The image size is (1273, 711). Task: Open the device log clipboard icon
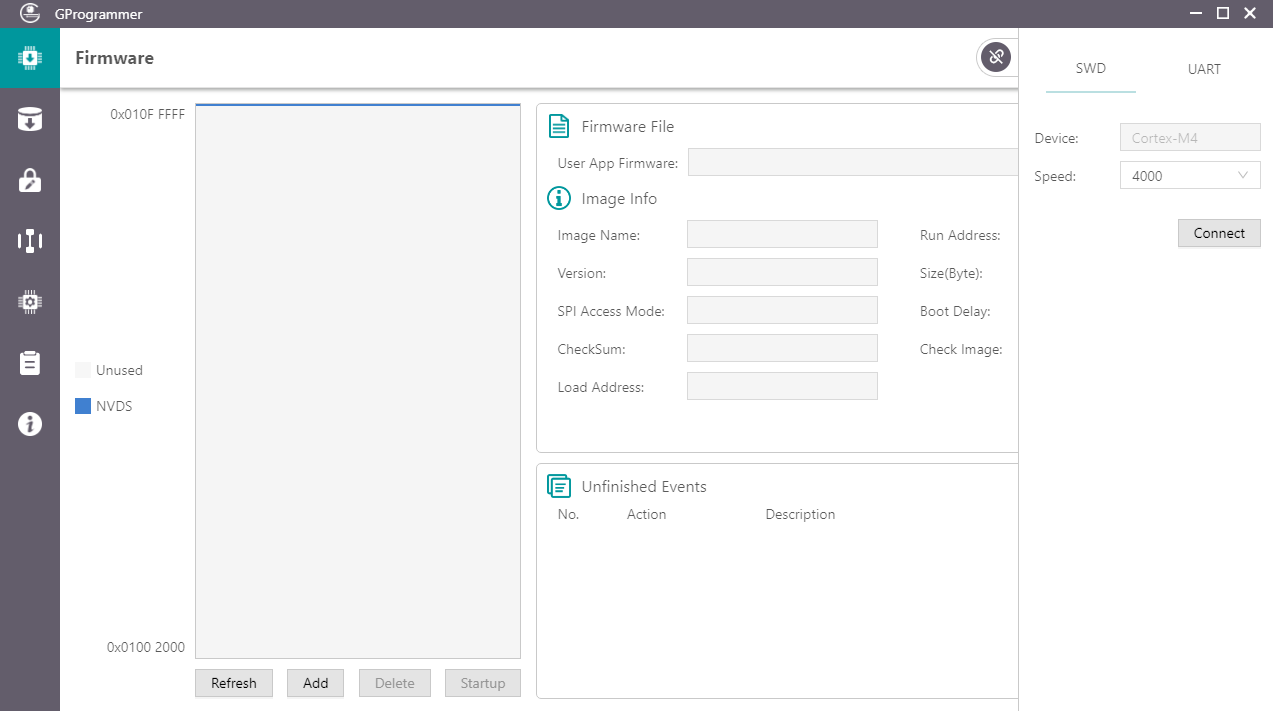(30, 363)
